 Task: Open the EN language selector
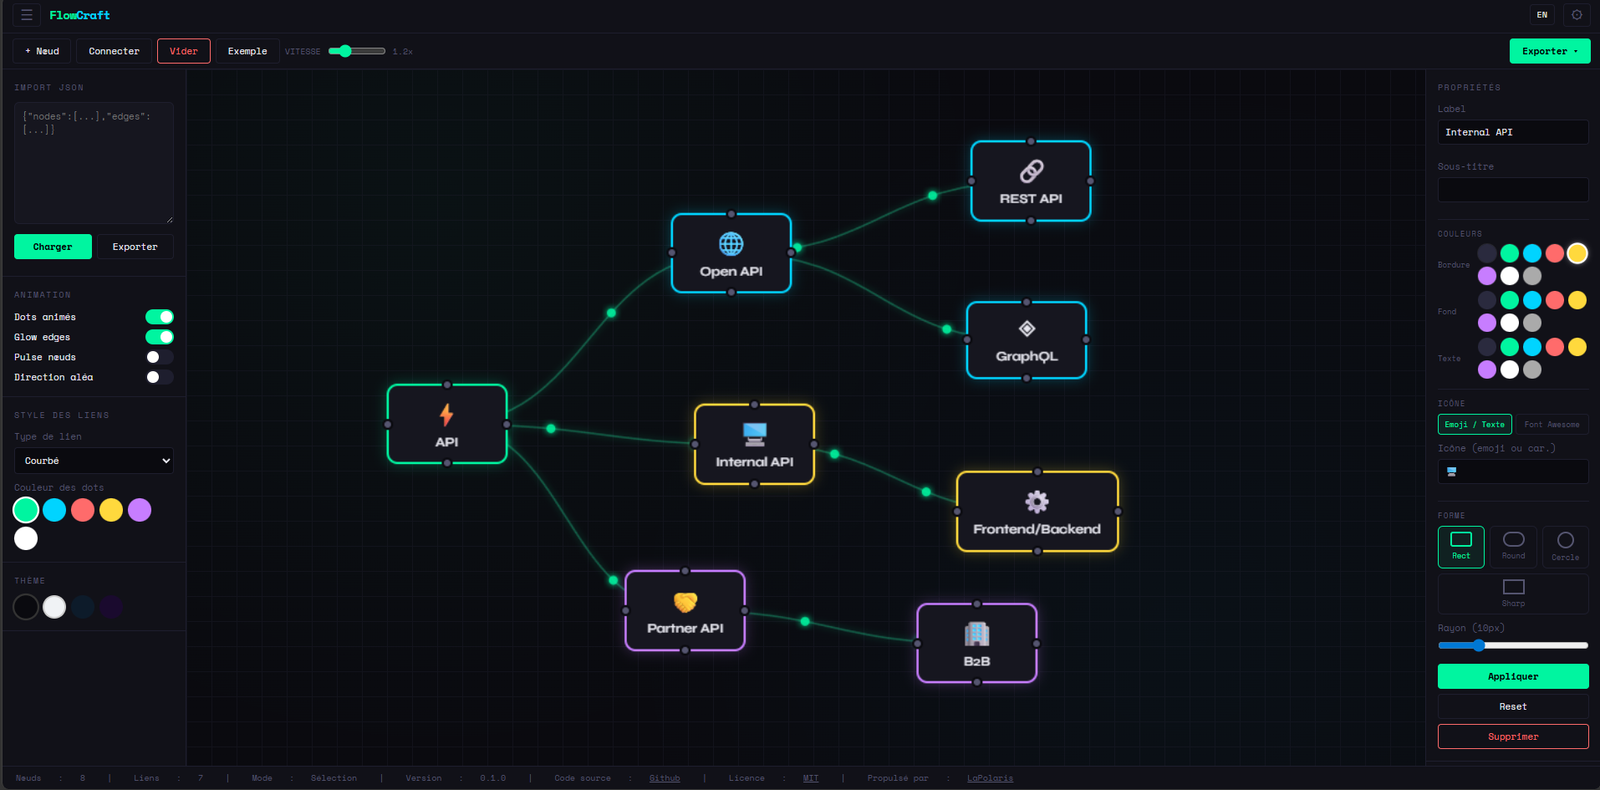click(1542, 15)
